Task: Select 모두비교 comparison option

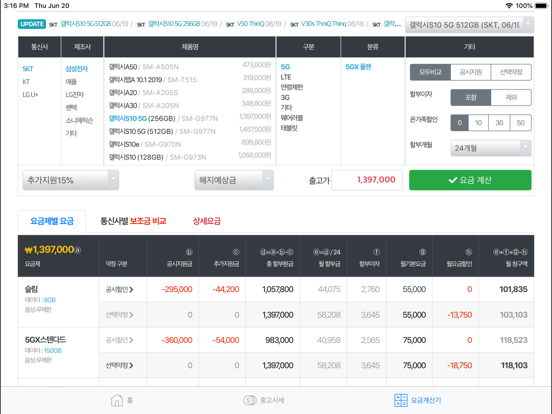Action: (x=430, y=72)
